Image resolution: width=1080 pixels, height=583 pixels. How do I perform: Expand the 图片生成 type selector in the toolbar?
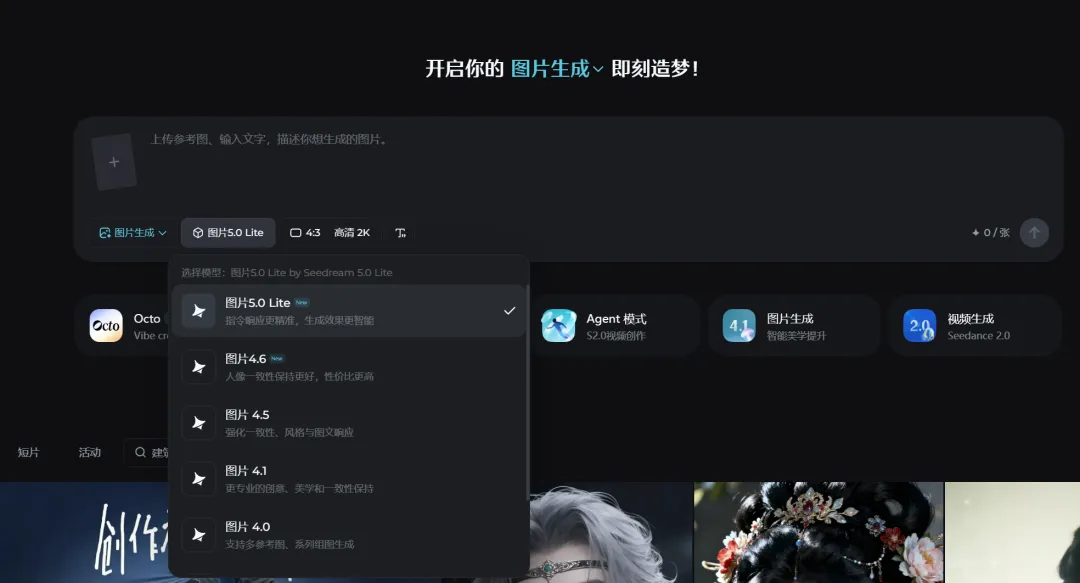tap(133, 233)
